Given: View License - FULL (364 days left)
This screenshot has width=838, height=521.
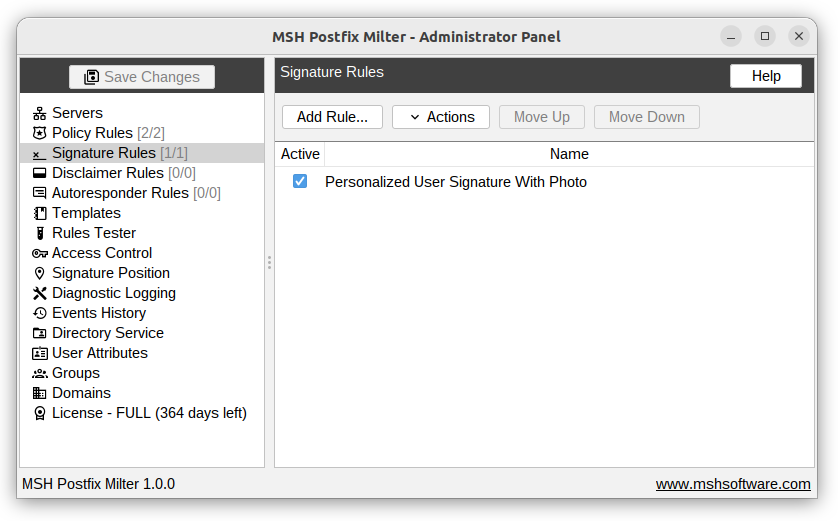Looking at the screenshot, I should (149, 414).
